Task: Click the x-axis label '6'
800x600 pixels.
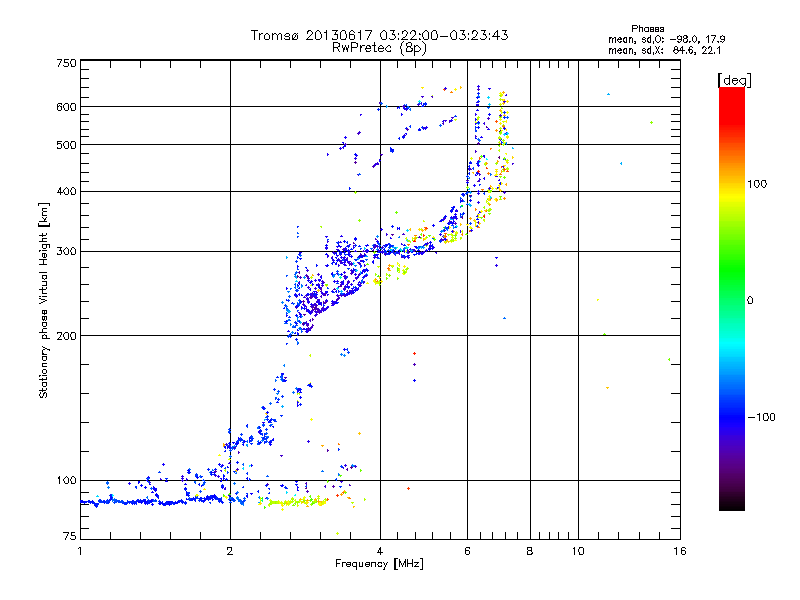Action: click(467, 551)
